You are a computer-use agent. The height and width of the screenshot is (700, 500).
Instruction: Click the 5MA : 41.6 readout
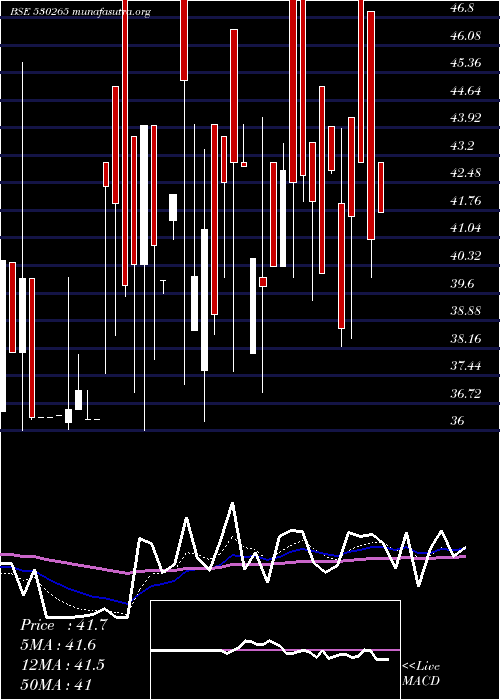tap(58, 645)
